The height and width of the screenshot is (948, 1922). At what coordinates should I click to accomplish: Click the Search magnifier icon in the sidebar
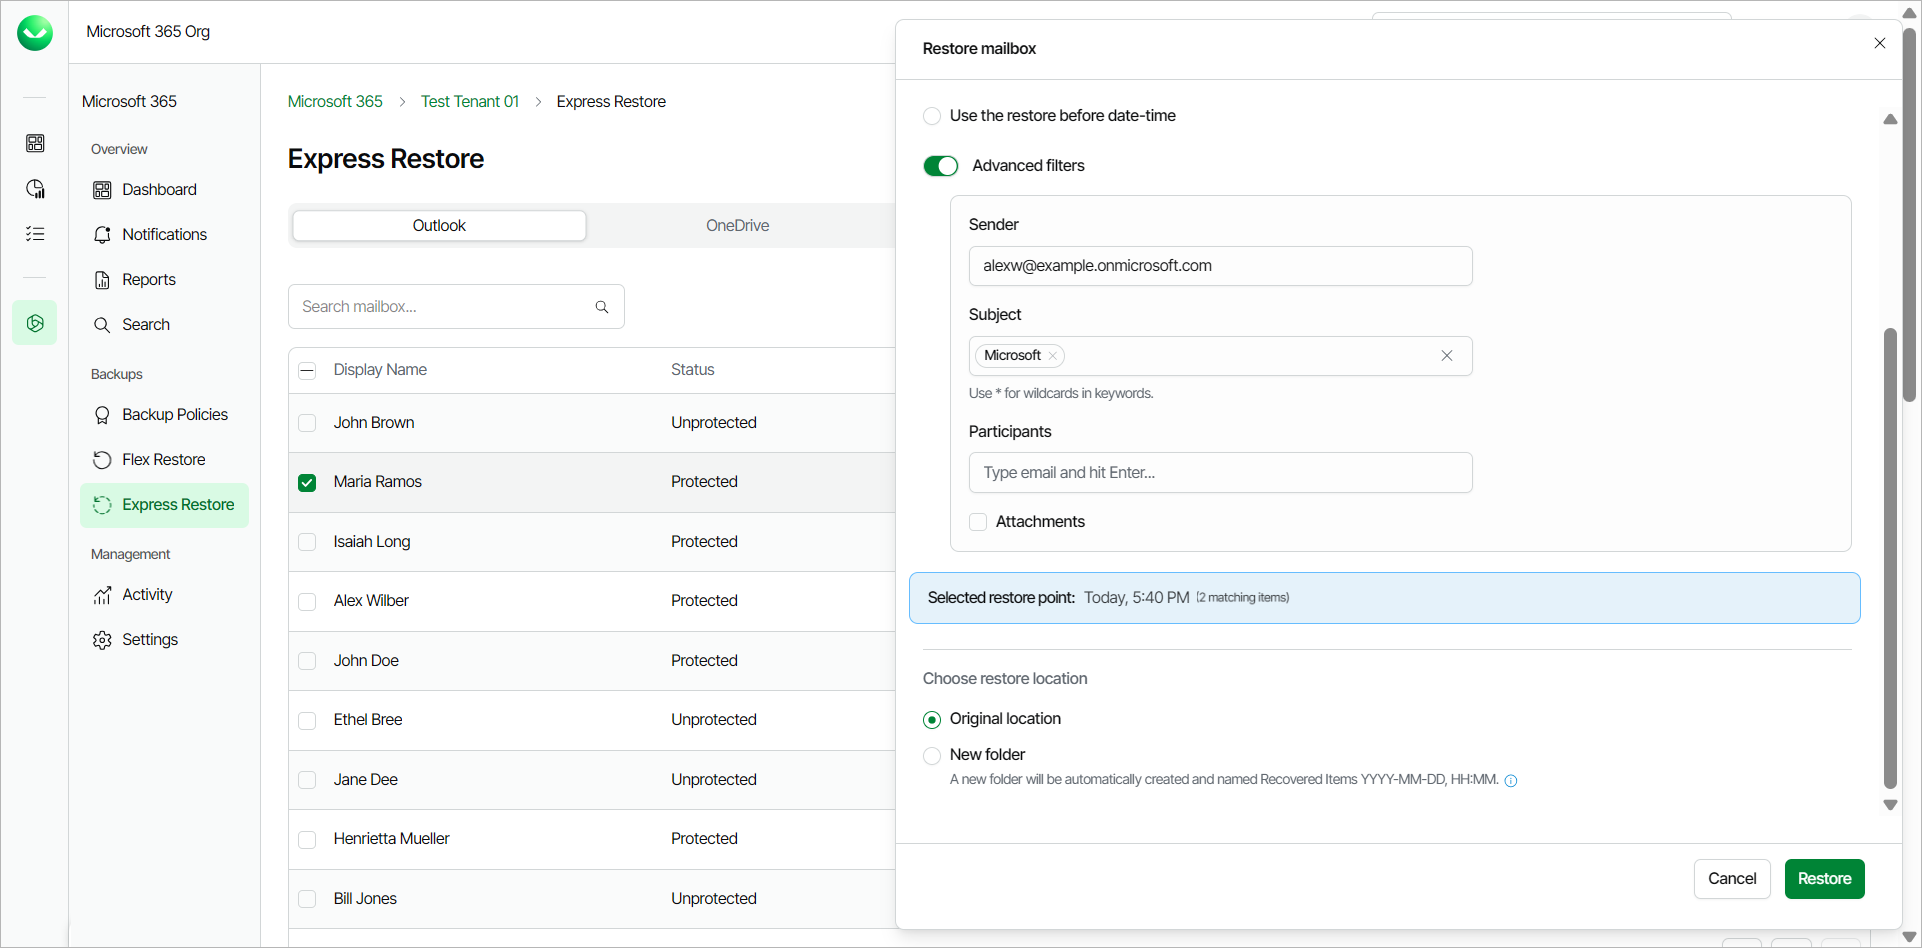[x=102, y=325]
